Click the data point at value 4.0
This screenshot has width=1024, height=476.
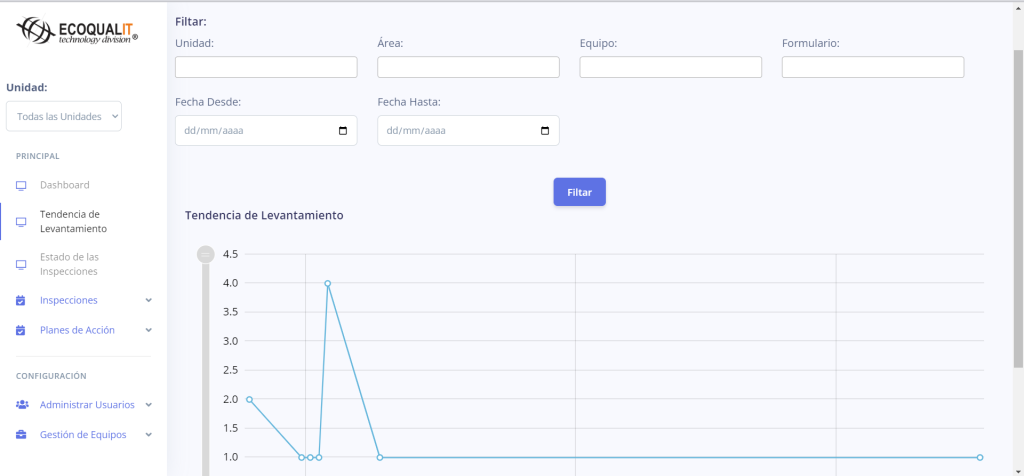click(x=327, y=283)
